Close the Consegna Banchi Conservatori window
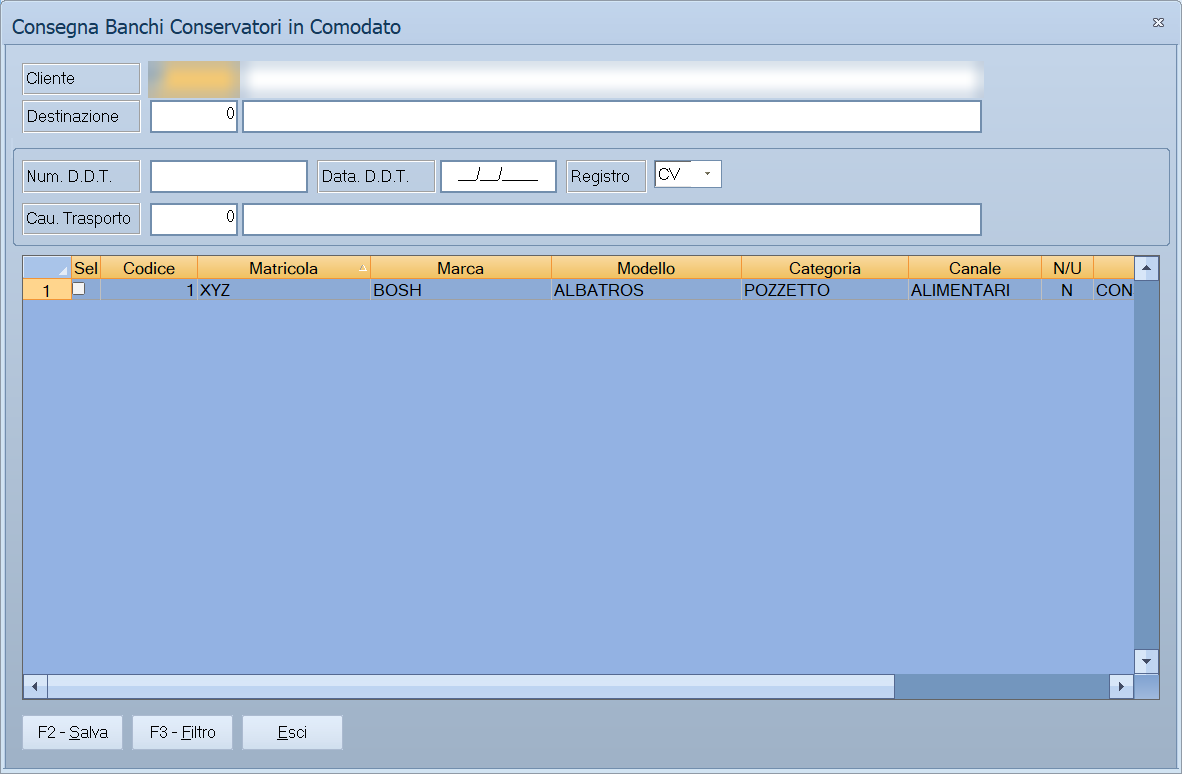1182x774 pixels. (x=1159, y=23)
